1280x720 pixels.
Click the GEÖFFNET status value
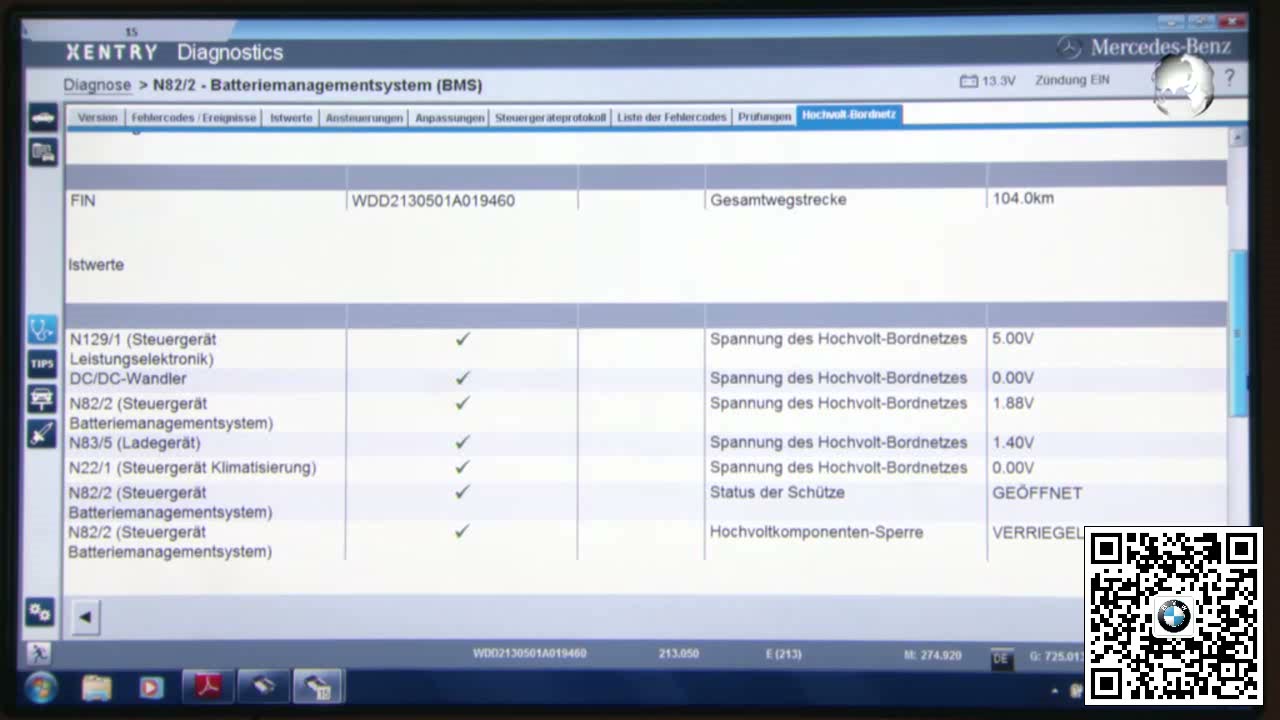[x=1037, y=493]
